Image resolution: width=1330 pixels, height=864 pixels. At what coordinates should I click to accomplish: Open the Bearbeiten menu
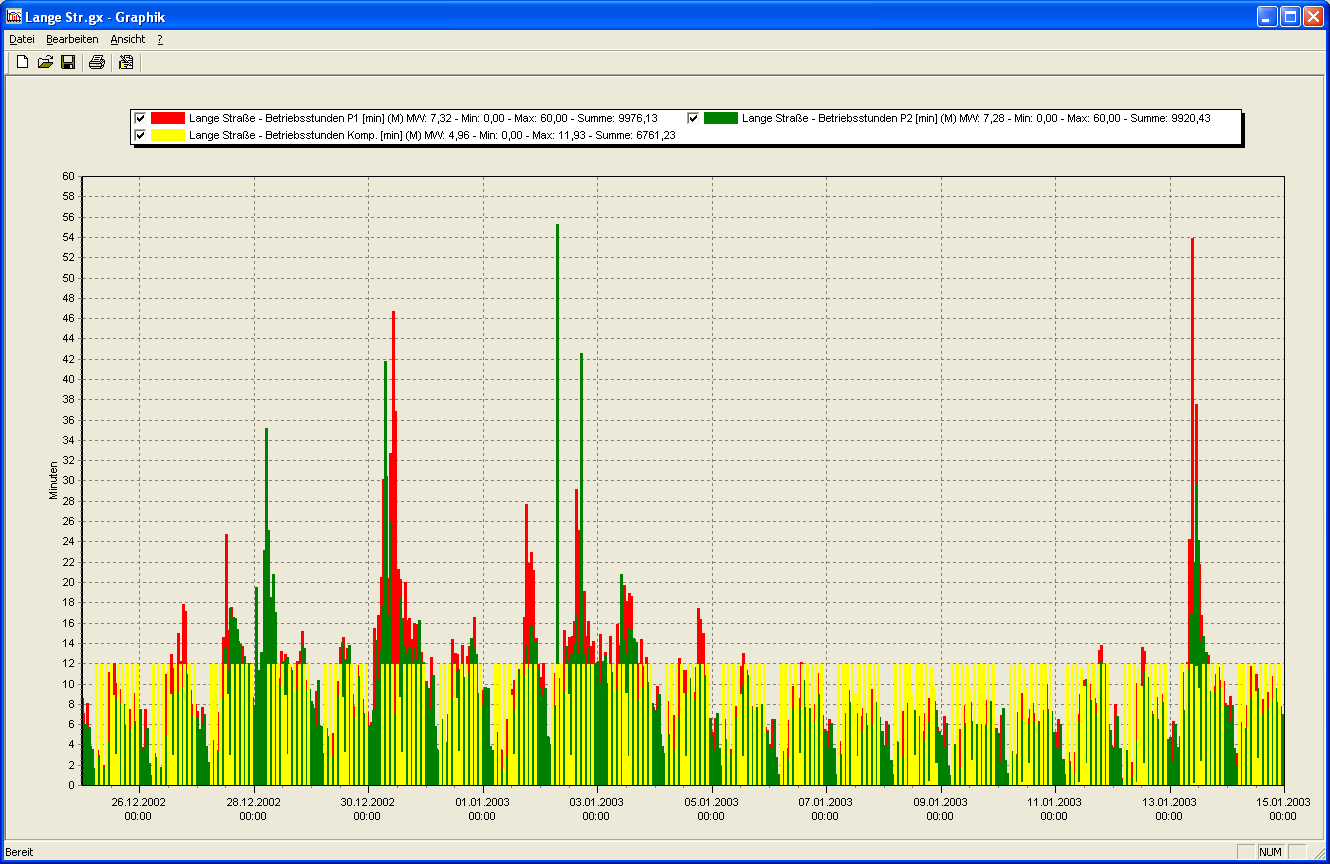coord(72,39)
